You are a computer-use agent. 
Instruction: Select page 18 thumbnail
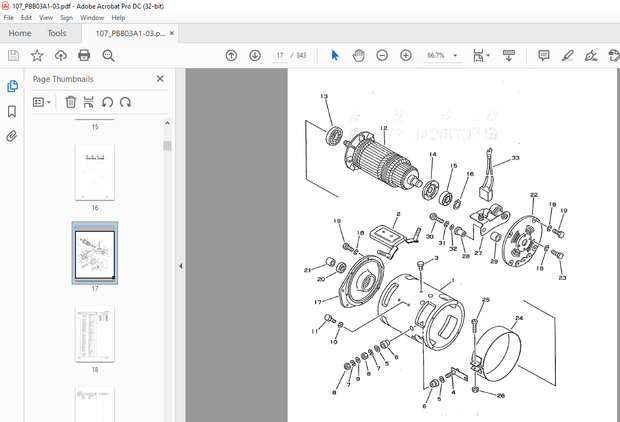pos(95,334)
